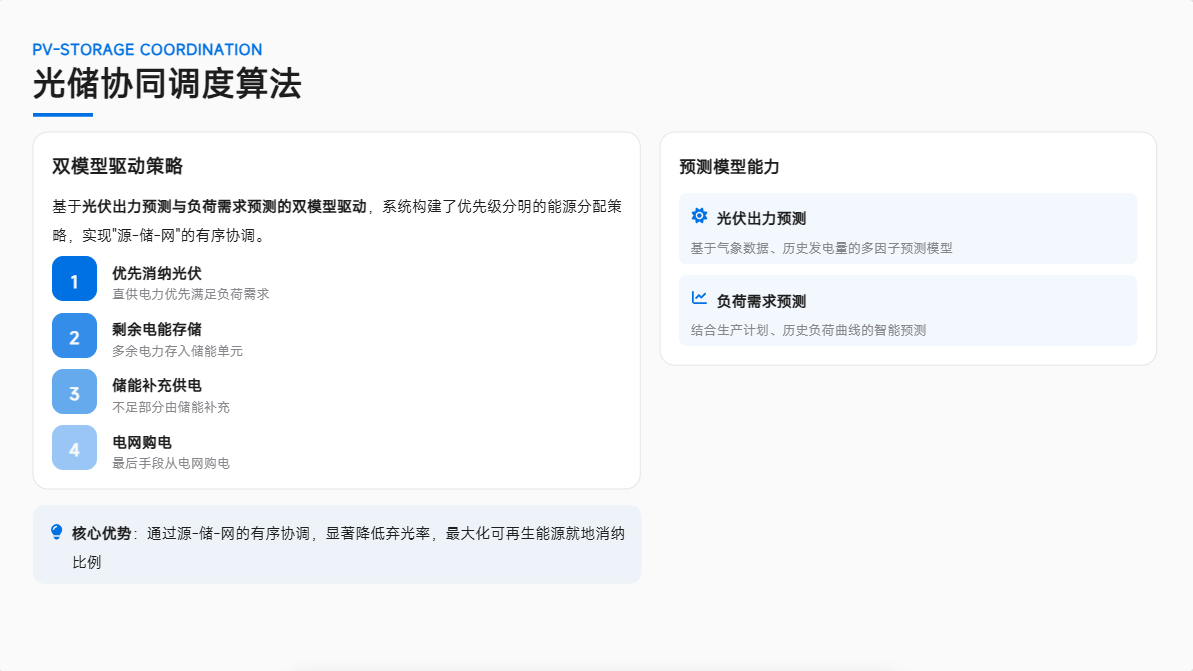The height and width of the screenshot is (671, 1193).
Task: Click the gear icon beside 光伏出力预测
Action: tap(698, 216)
